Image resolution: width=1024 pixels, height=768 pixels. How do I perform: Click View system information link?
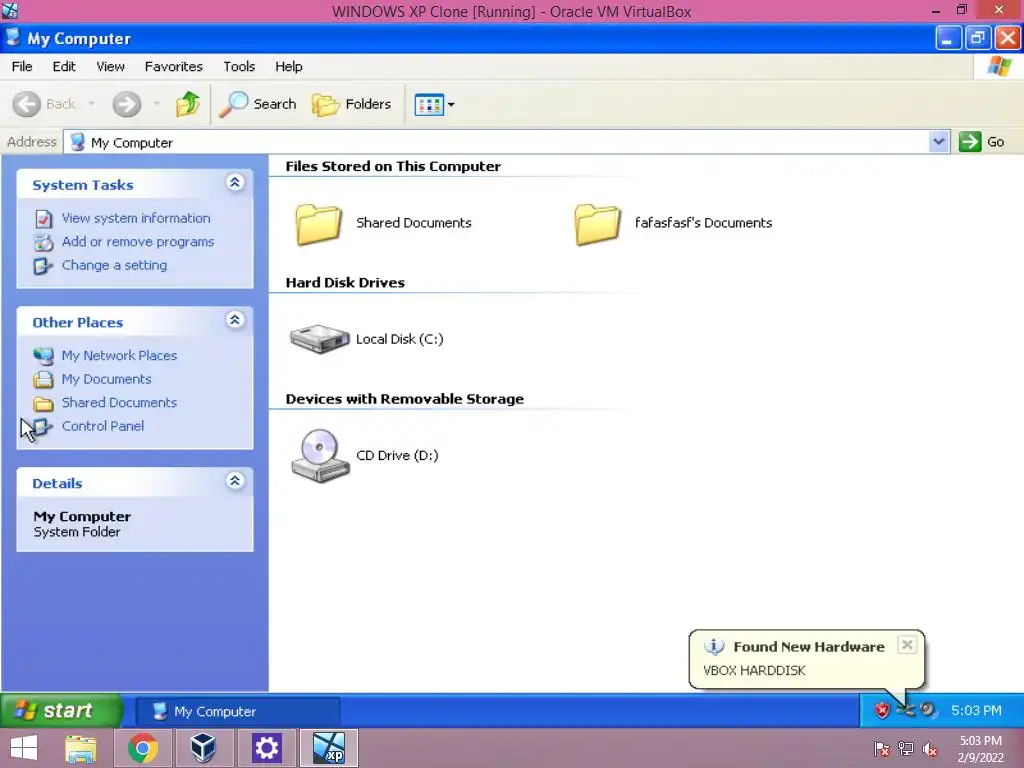(x=136, y=218)
